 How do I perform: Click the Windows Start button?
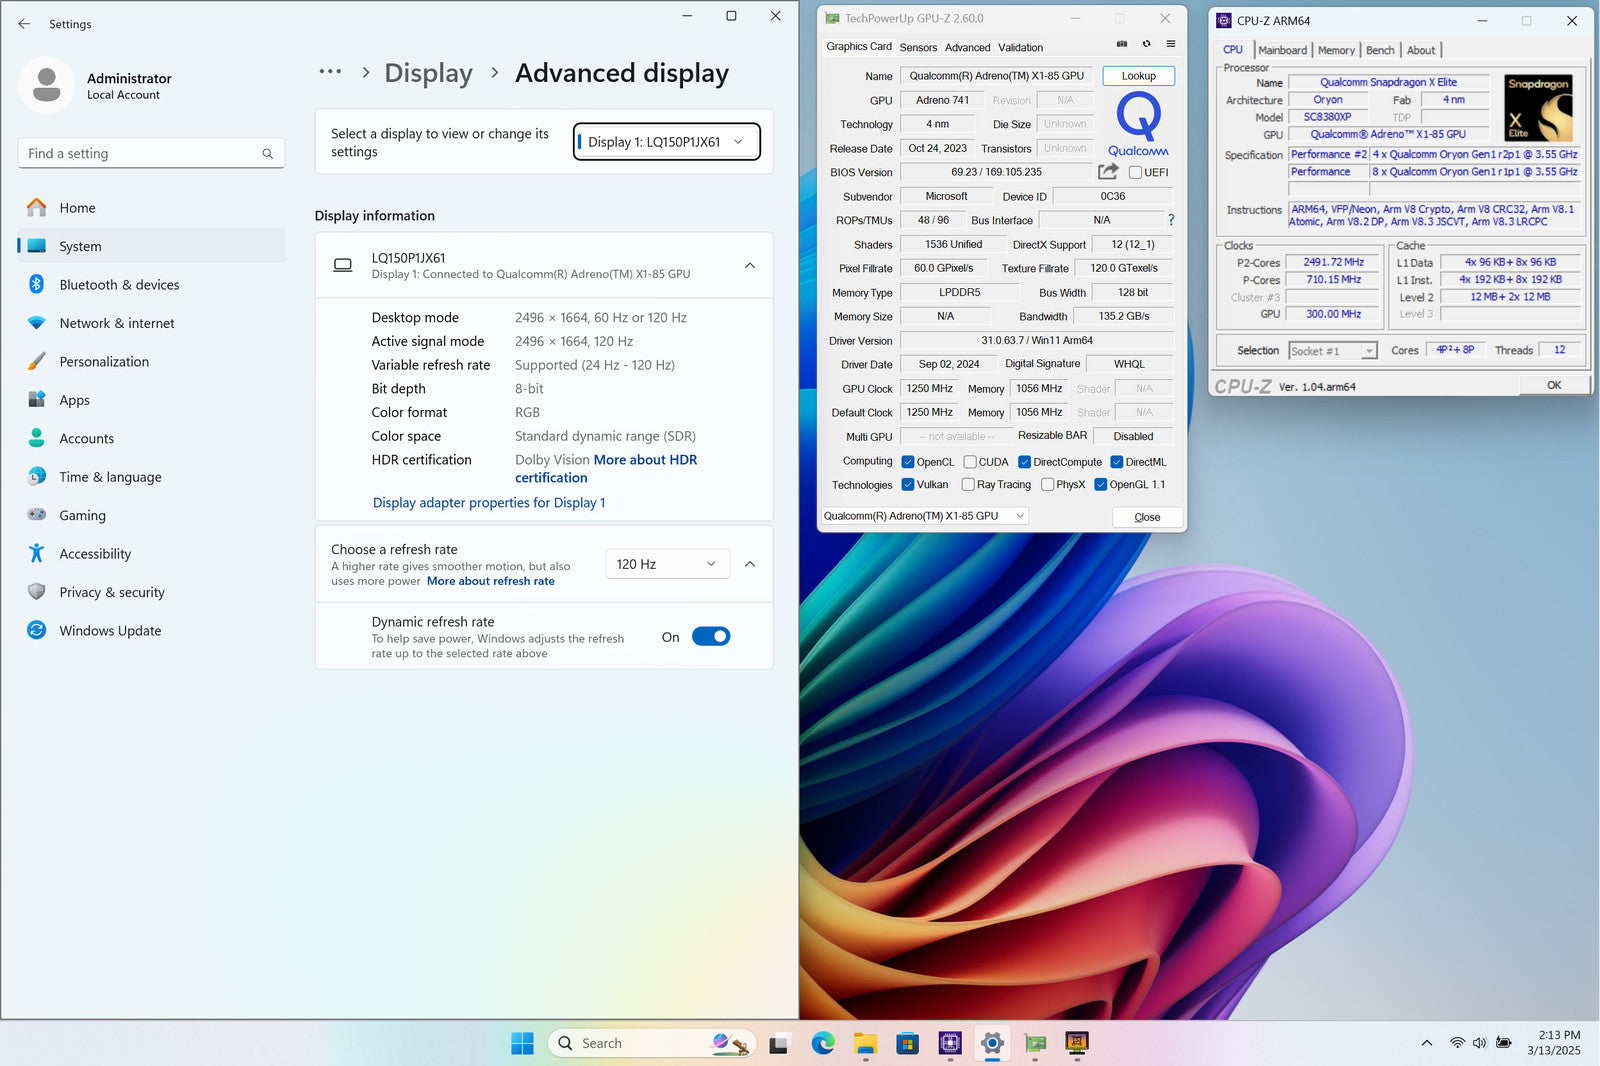pyautogui.click(x=522, y=1043)
